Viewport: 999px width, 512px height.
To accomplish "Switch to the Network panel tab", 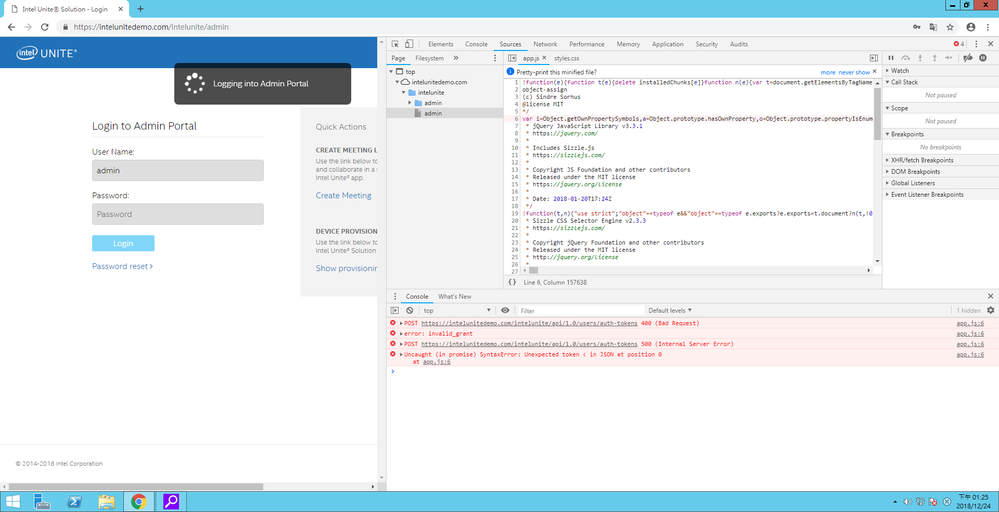I will point(545,44).
